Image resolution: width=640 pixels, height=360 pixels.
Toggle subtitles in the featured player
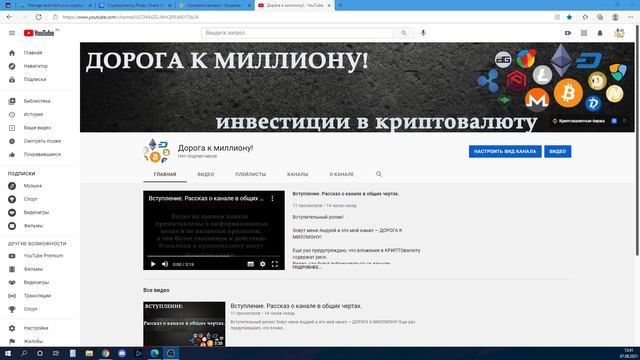pyautogui.click(x=251, y=264)
